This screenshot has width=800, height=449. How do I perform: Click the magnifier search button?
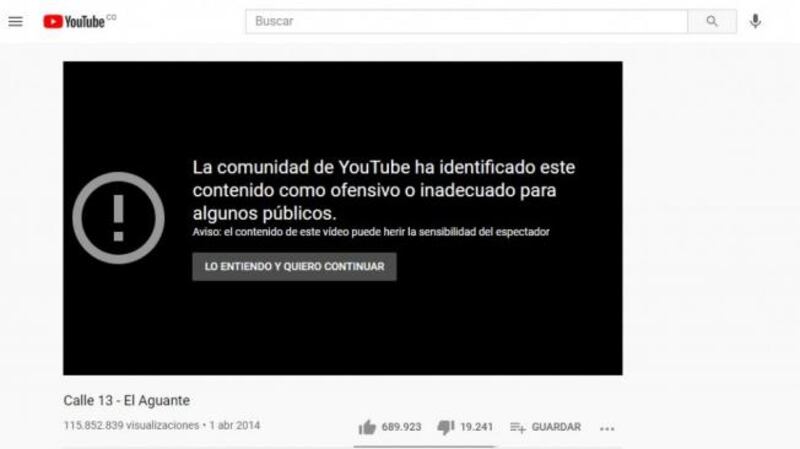(x=712, y=21)
